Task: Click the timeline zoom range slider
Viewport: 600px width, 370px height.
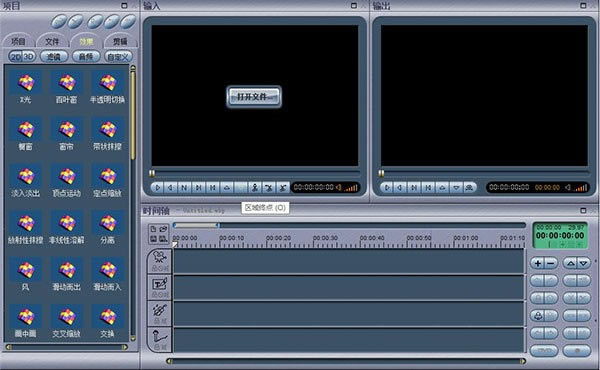Action: point(196,225)
